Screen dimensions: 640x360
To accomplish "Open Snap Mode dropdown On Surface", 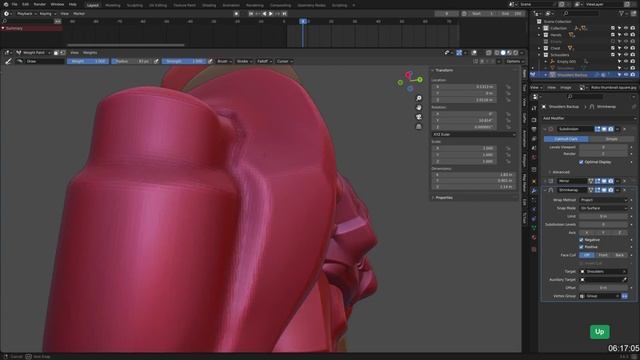I will pos(603,208).
